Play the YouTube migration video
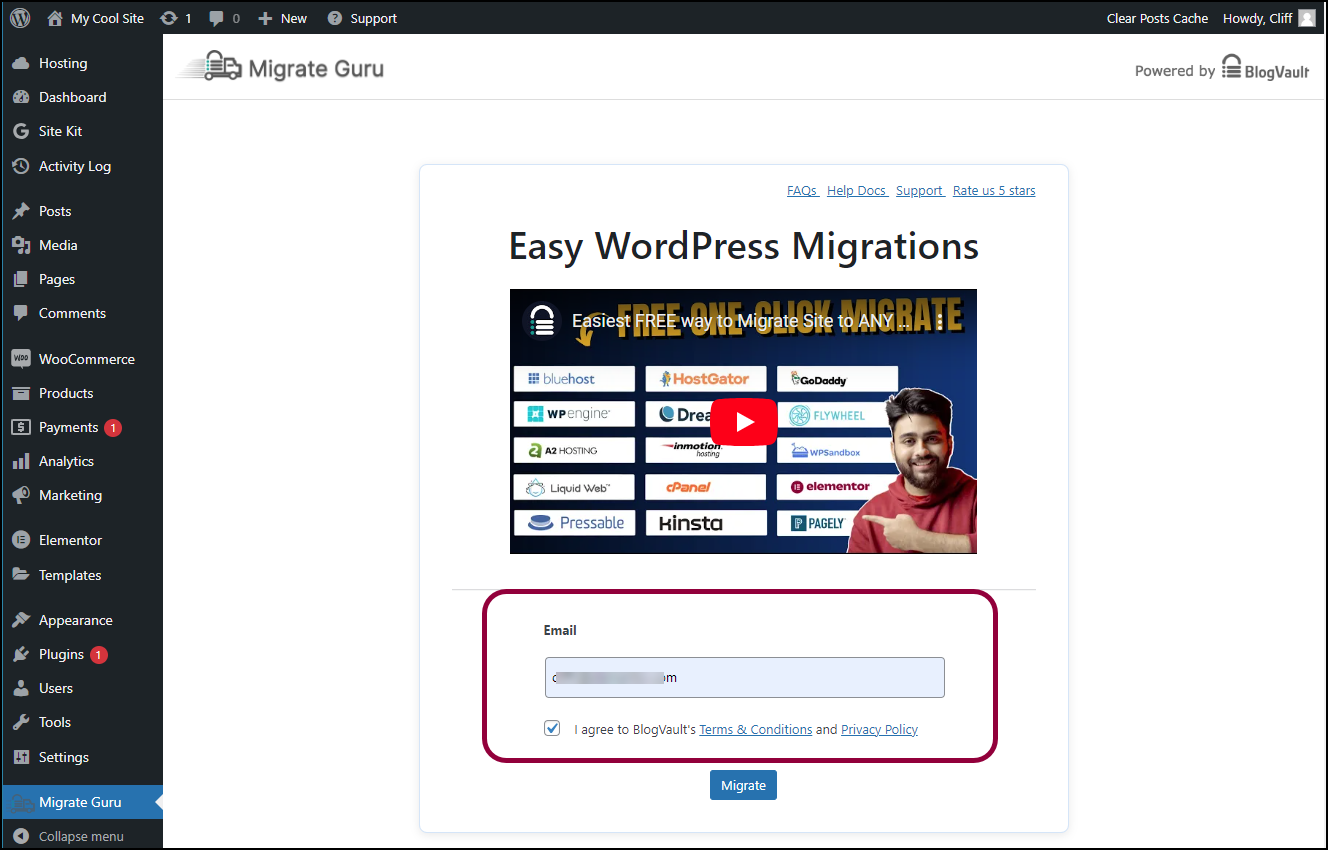The height and width of the screenshot is (850, 1328). pyautogui.click(x=743, y=421)
